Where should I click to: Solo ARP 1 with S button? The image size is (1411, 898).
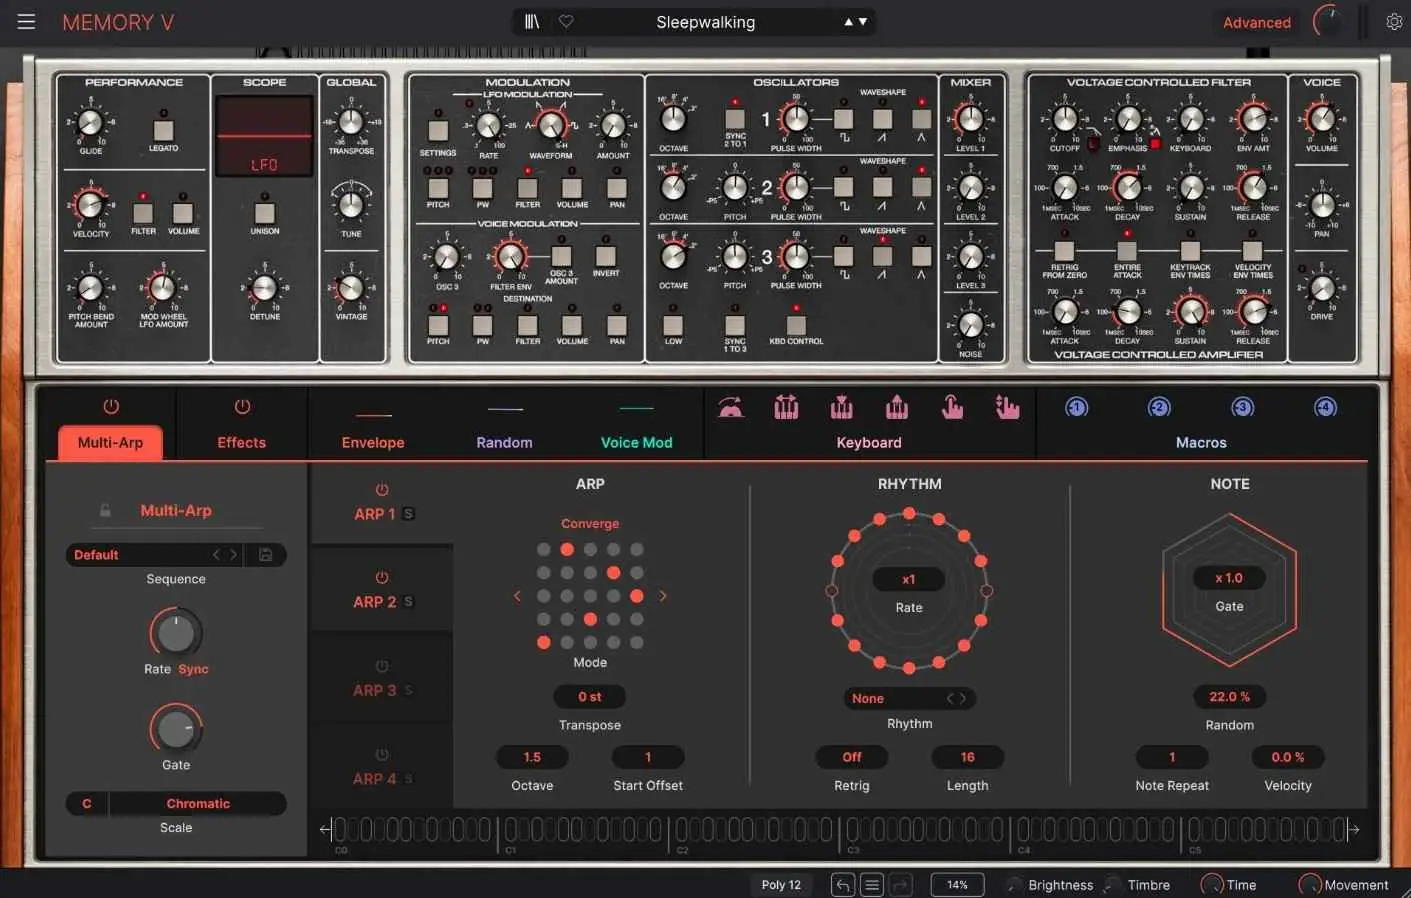click(409, 514)
